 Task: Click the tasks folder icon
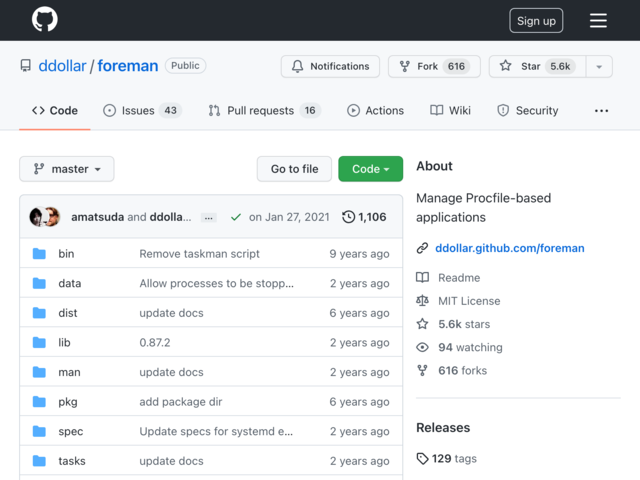click(x=39, y=461)
